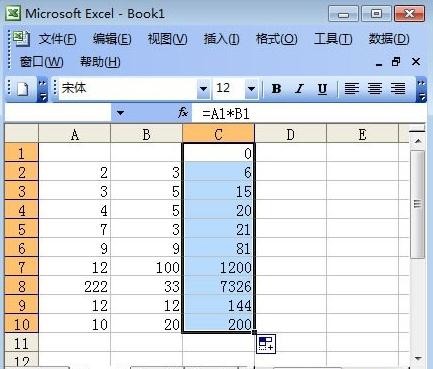This screenshot has height=369, width=433.
Task: Open the Name Box dropdown arrow
Action: click(x=120, y=113)
